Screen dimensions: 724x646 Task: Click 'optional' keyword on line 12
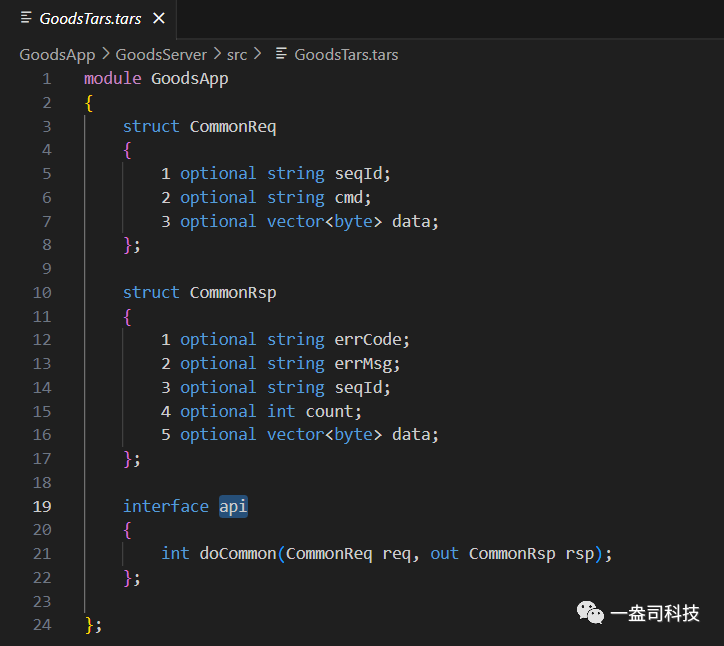pyautogui.click(x=218, y=340)
